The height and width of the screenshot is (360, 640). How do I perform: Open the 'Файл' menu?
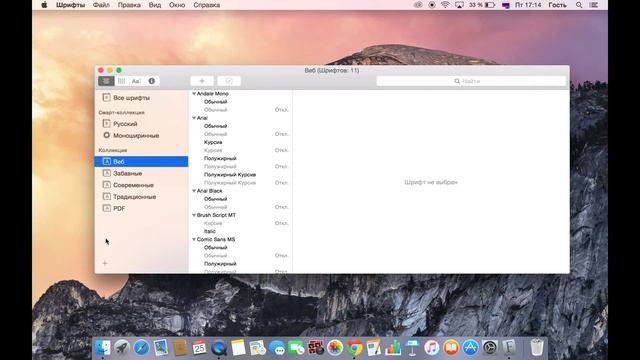tap(101, 5)
